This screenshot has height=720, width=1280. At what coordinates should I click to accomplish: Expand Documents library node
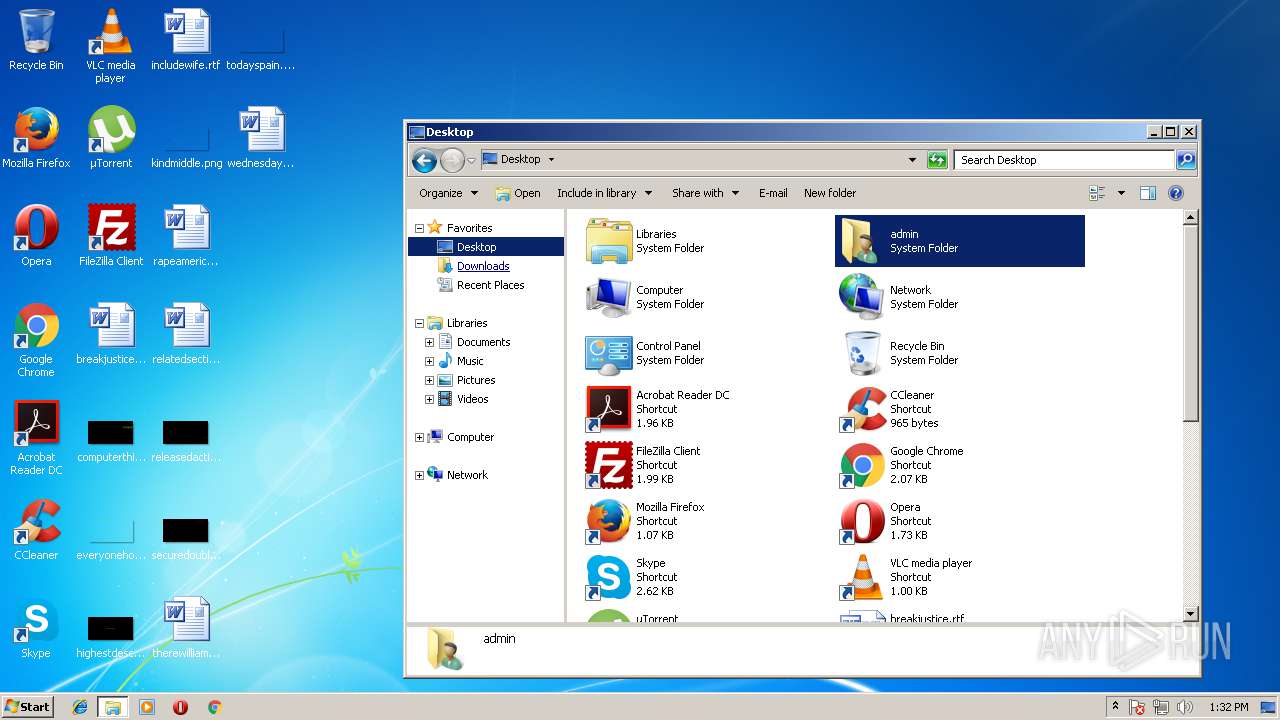point(429,342)
